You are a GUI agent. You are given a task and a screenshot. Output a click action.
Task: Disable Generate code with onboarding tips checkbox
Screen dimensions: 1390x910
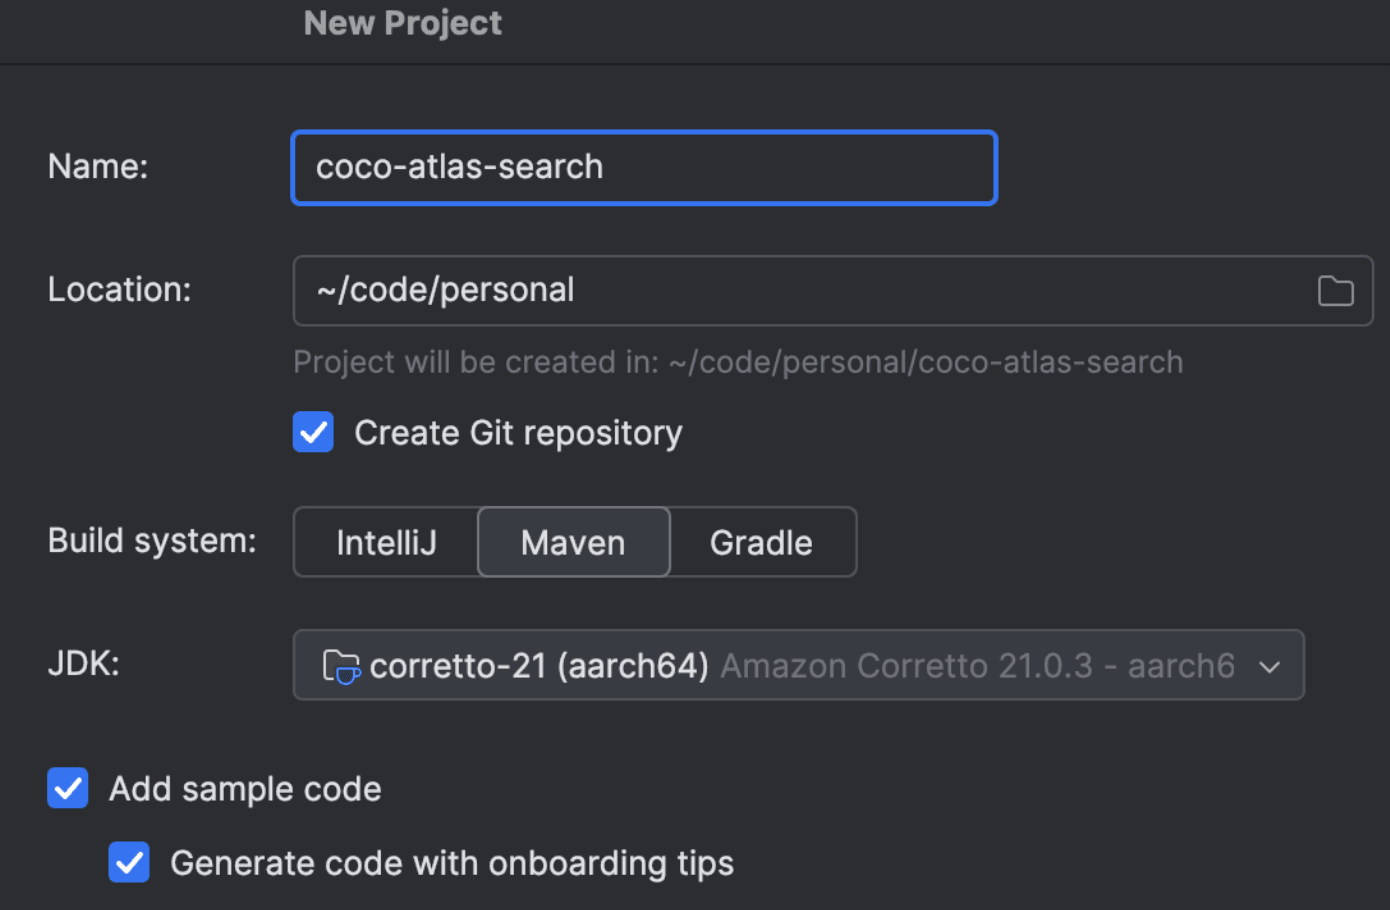pos(129,862)
